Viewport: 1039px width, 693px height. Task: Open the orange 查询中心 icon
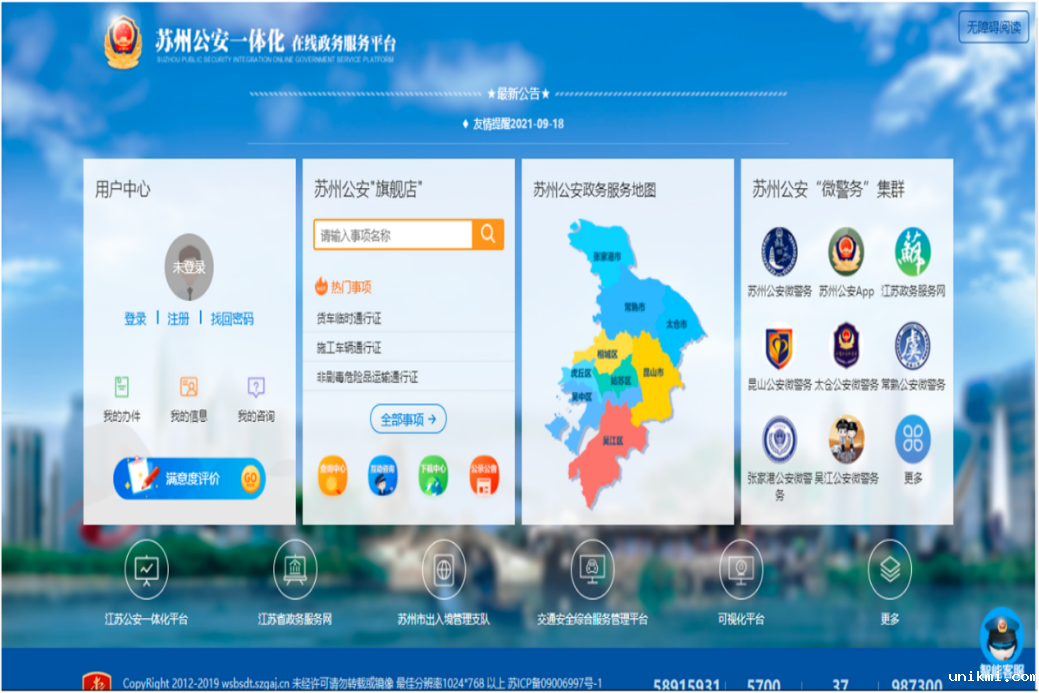pos(332,475)
